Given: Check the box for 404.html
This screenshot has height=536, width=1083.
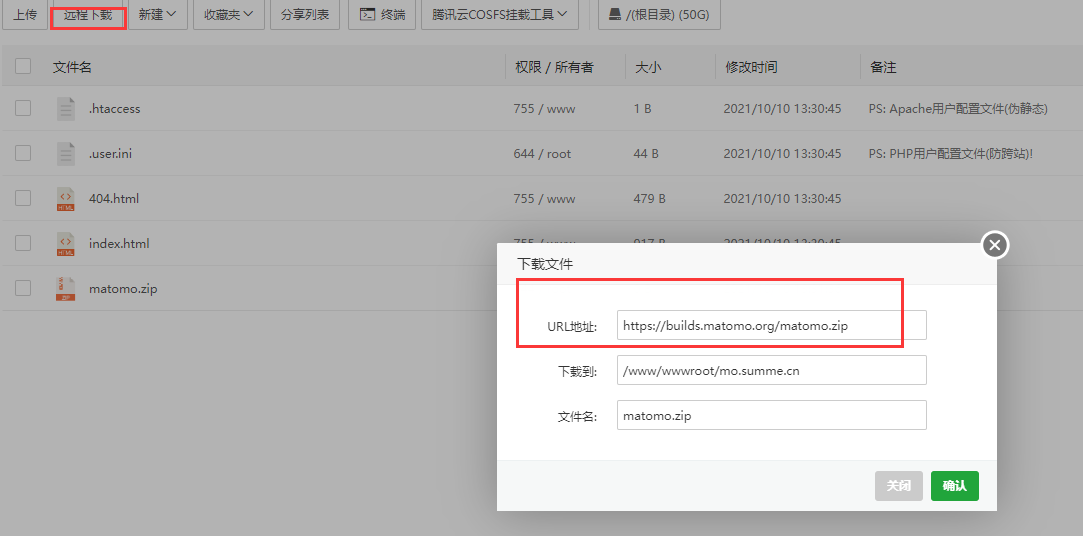Looking at the screenshot, I should point(23,198).
